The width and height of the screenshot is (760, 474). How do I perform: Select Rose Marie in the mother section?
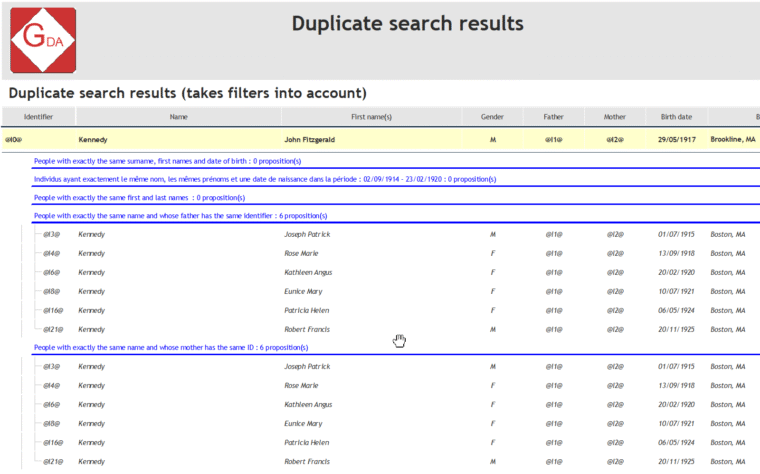click(x=301, y=385)
